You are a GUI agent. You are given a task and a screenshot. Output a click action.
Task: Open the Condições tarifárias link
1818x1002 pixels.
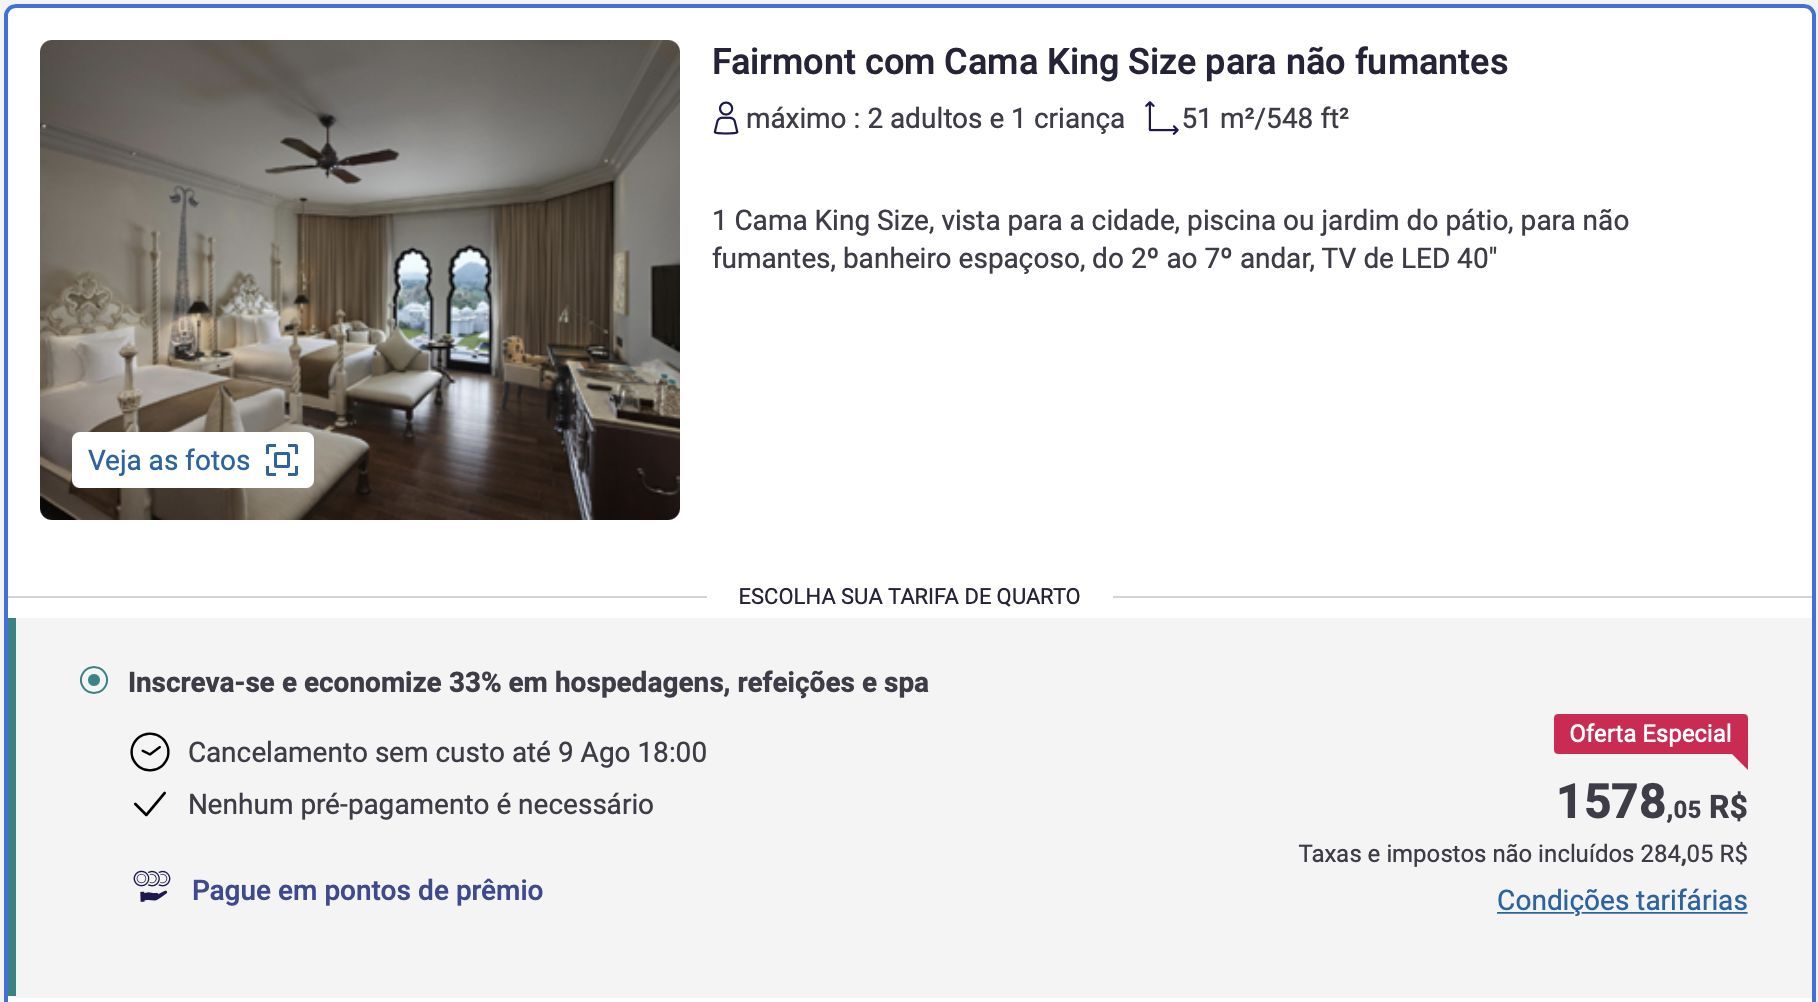(1621, 900)
